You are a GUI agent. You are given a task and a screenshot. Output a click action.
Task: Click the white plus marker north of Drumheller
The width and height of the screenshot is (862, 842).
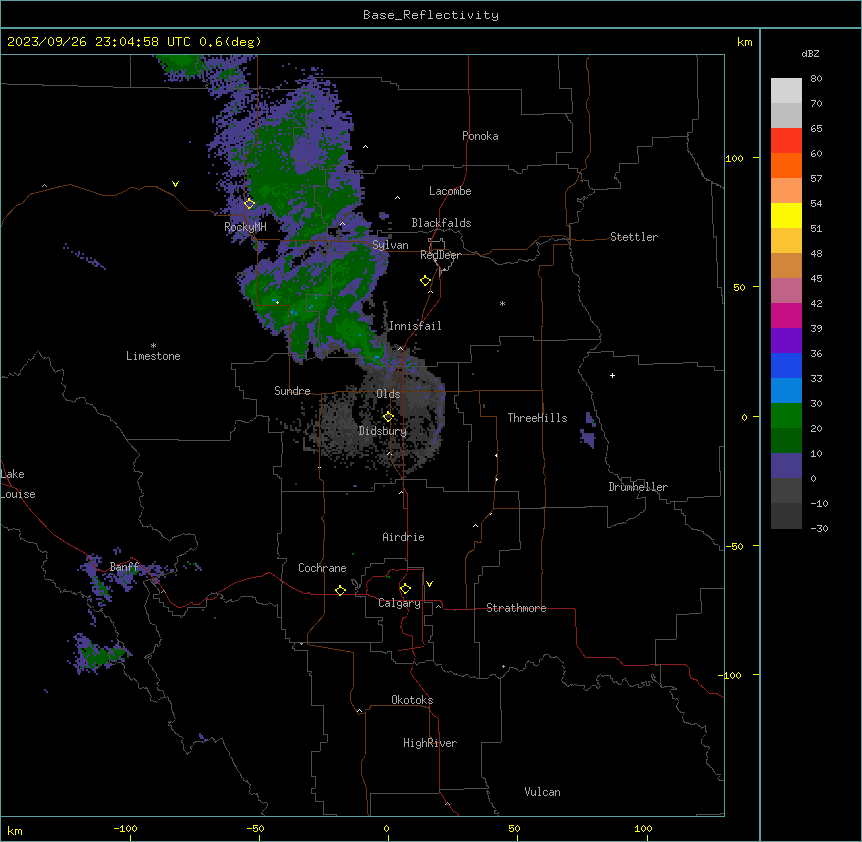[x=612, y=375]
